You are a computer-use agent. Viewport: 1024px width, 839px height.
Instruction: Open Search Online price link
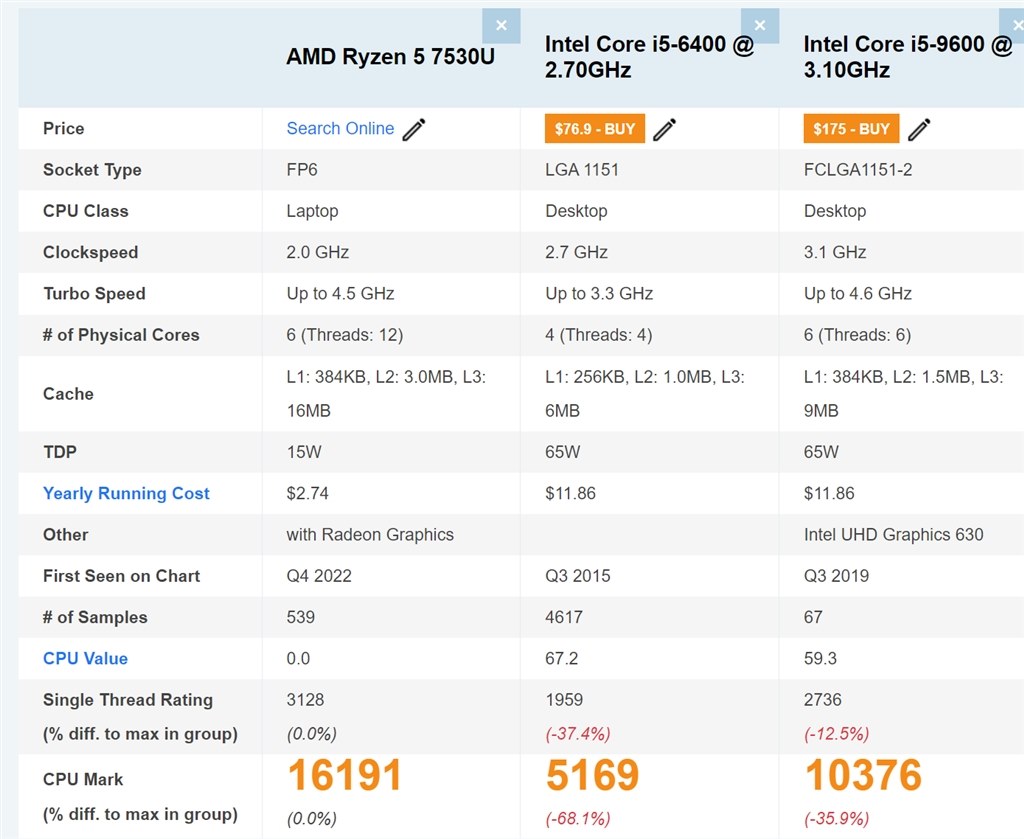pyautogui.click(x=340, y=129)
